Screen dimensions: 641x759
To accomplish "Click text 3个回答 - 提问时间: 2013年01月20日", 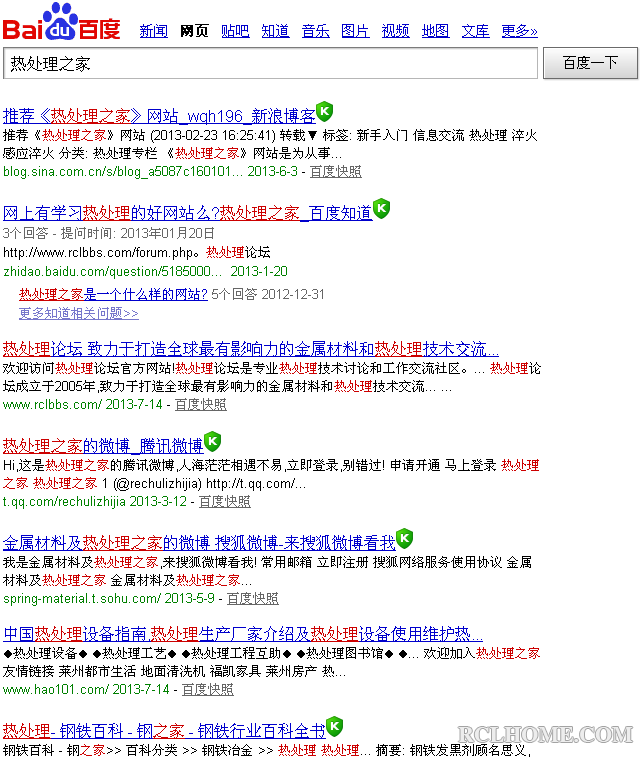I will click(108, 233).
